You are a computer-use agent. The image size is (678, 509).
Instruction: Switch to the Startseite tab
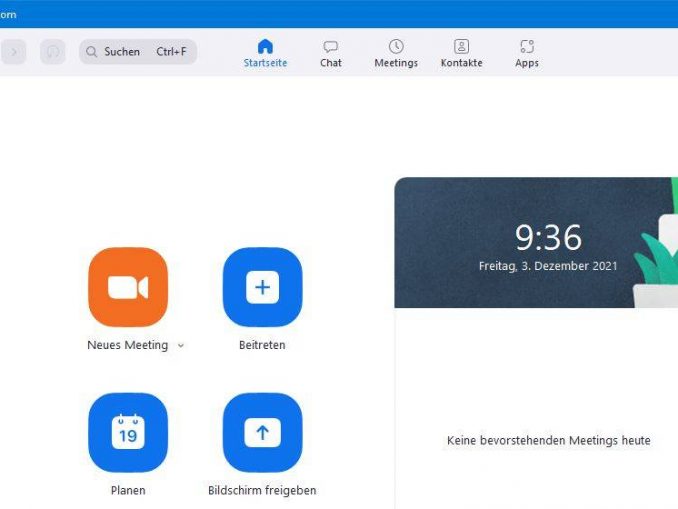[x=265, y=53]
